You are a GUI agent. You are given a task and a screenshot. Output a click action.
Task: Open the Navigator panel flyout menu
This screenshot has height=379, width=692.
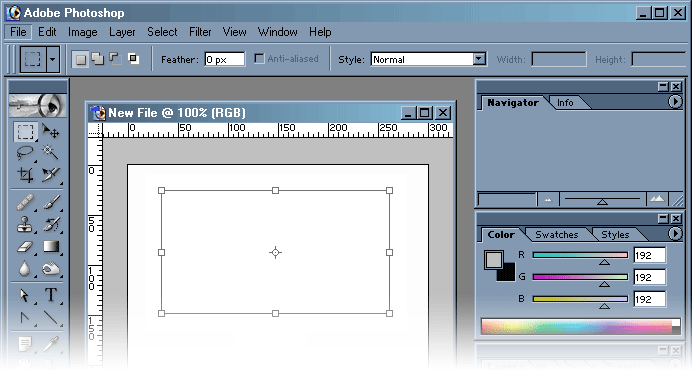674,102
